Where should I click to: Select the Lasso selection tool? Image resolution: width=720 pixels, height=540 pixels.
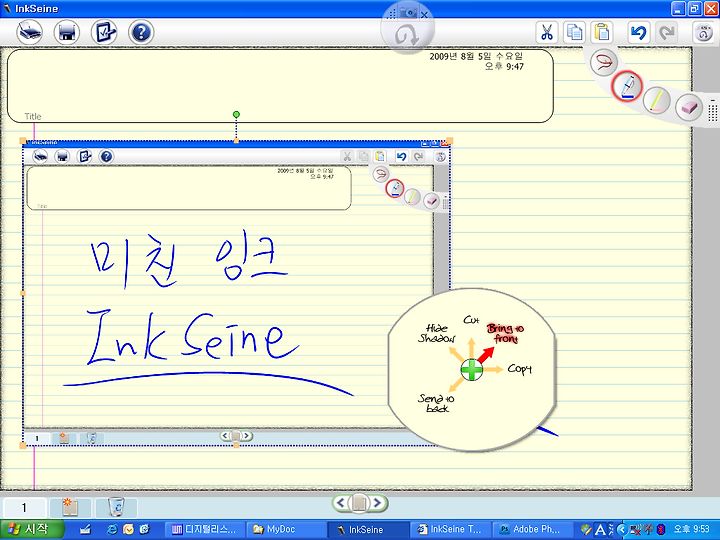[x=603, y=62]
